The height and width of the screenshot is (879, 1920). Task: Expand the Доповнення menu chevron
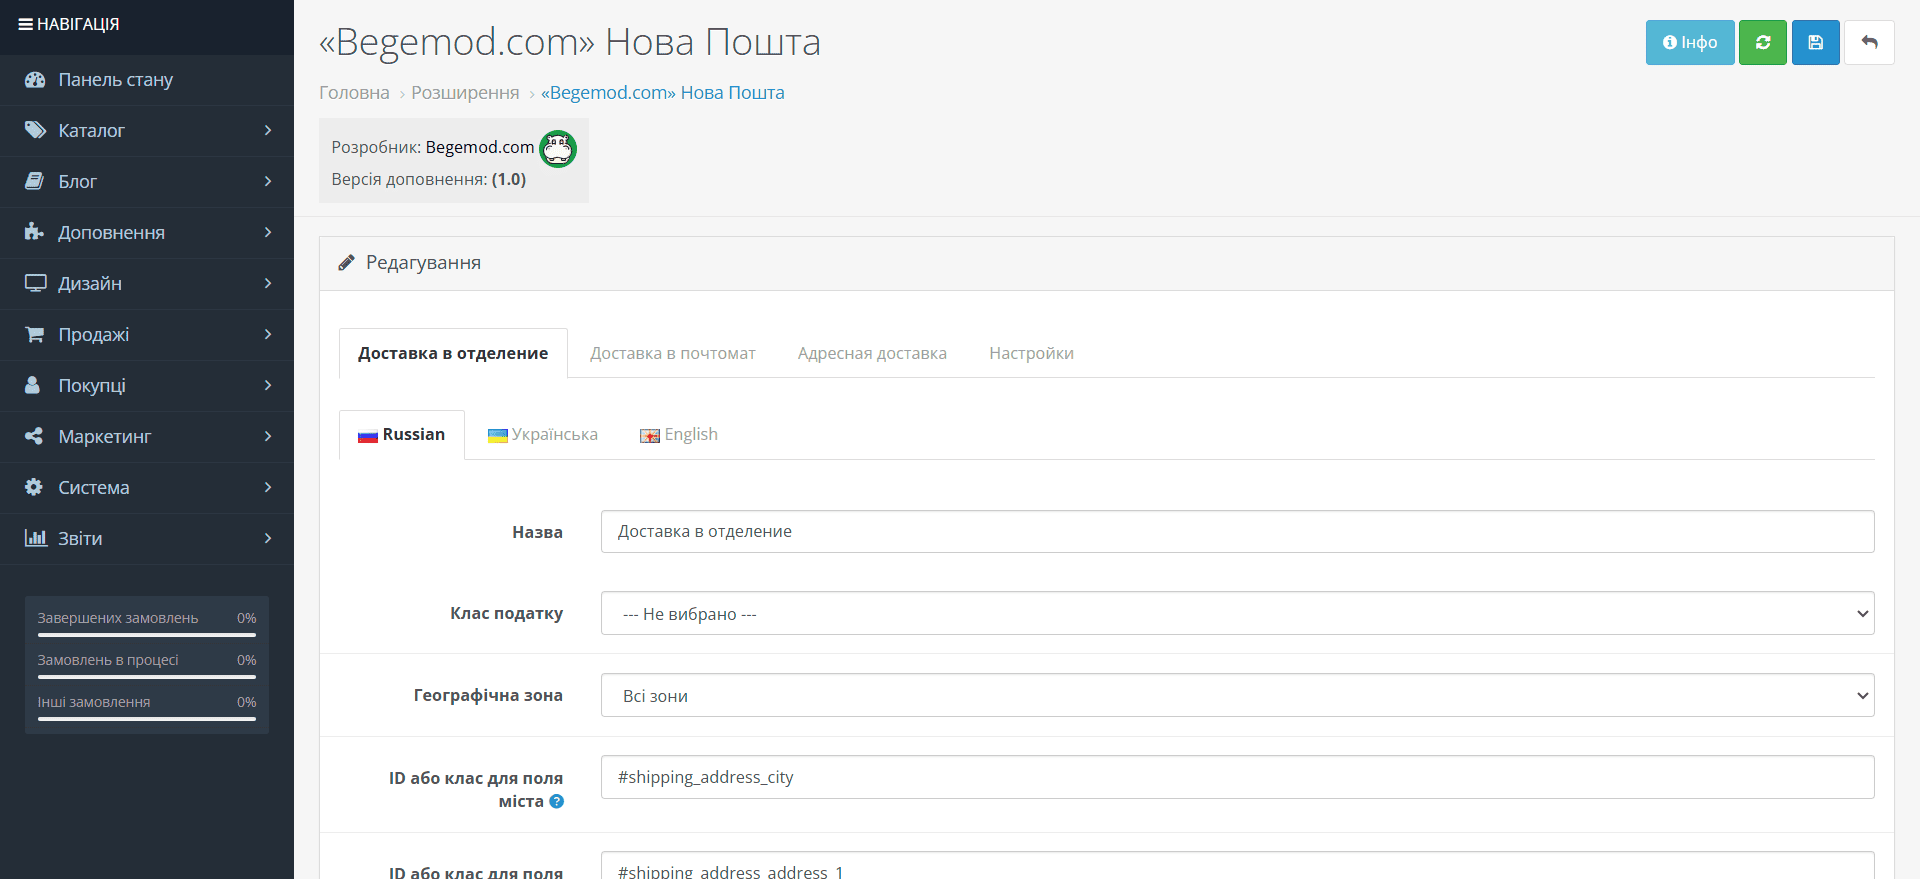point(268,232)
